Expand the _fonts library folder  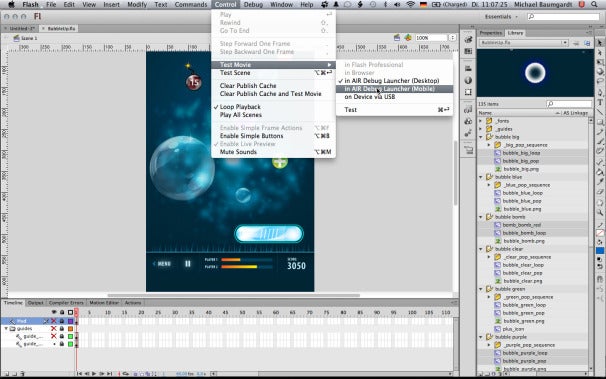click(481, 121)
